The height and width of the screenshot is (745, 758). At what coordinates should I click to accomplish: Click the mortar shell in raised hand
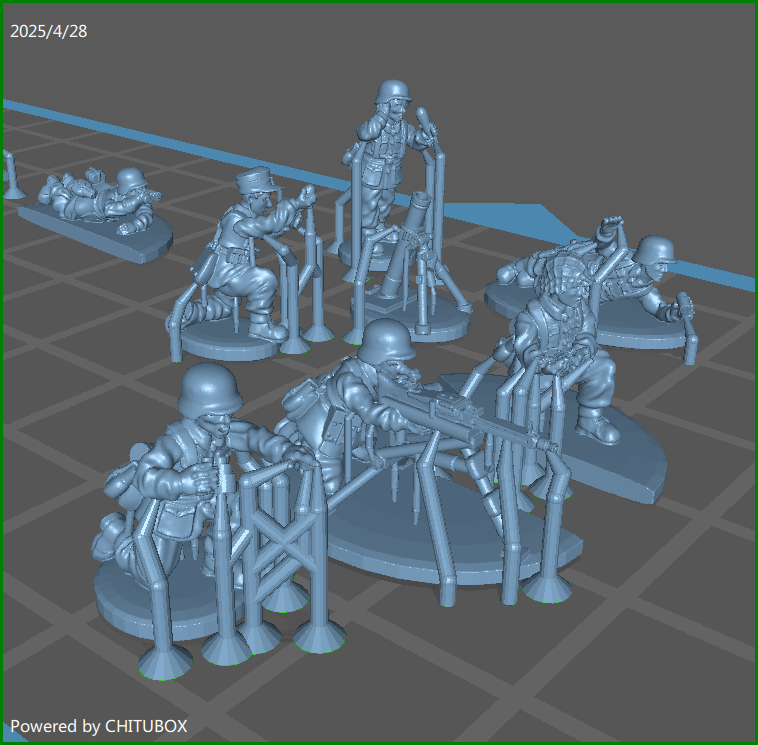click(427, 119)
